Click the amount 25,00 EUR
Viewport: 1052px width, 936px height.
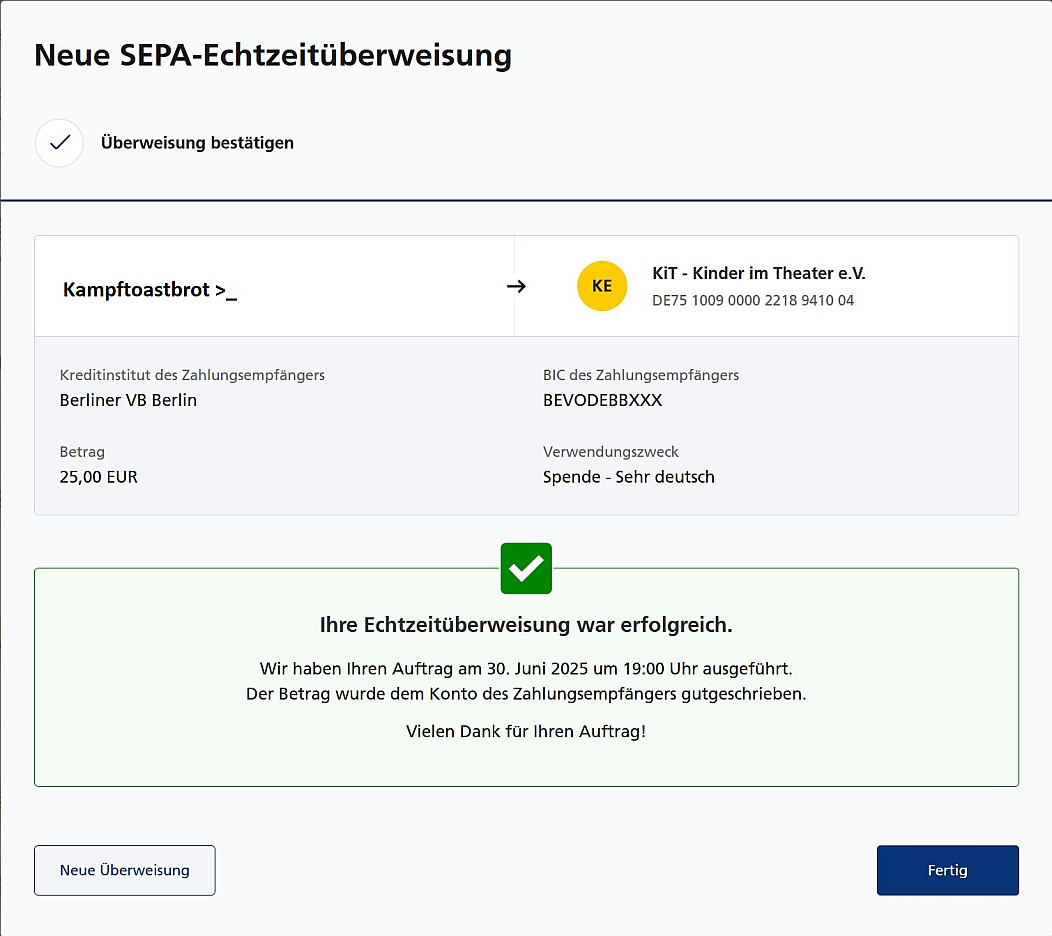[x=99, y=477]
